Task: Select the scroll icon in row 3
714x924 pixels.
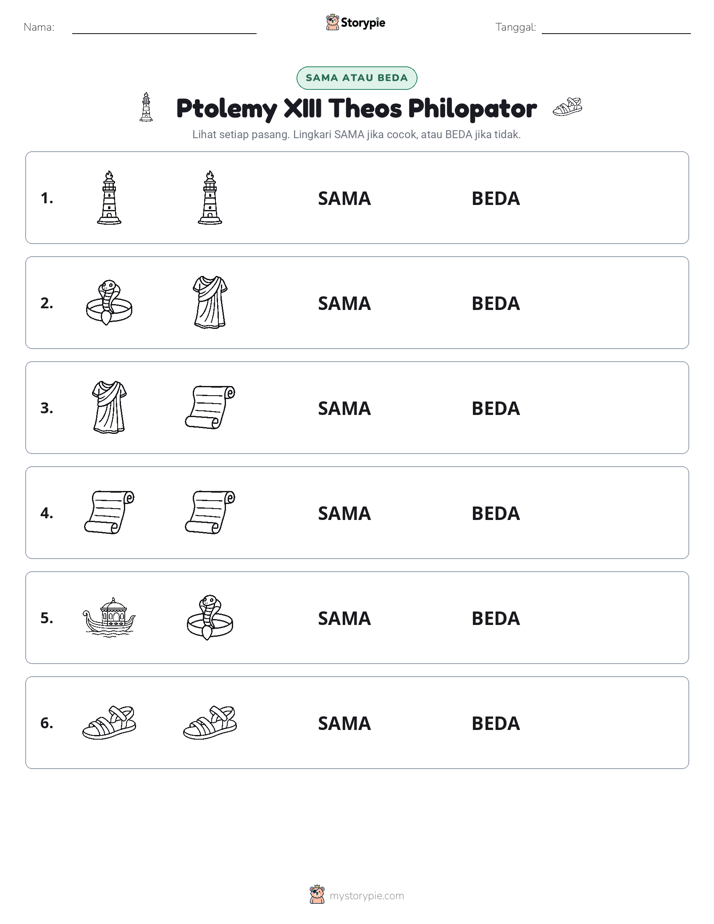Action: 210,407
